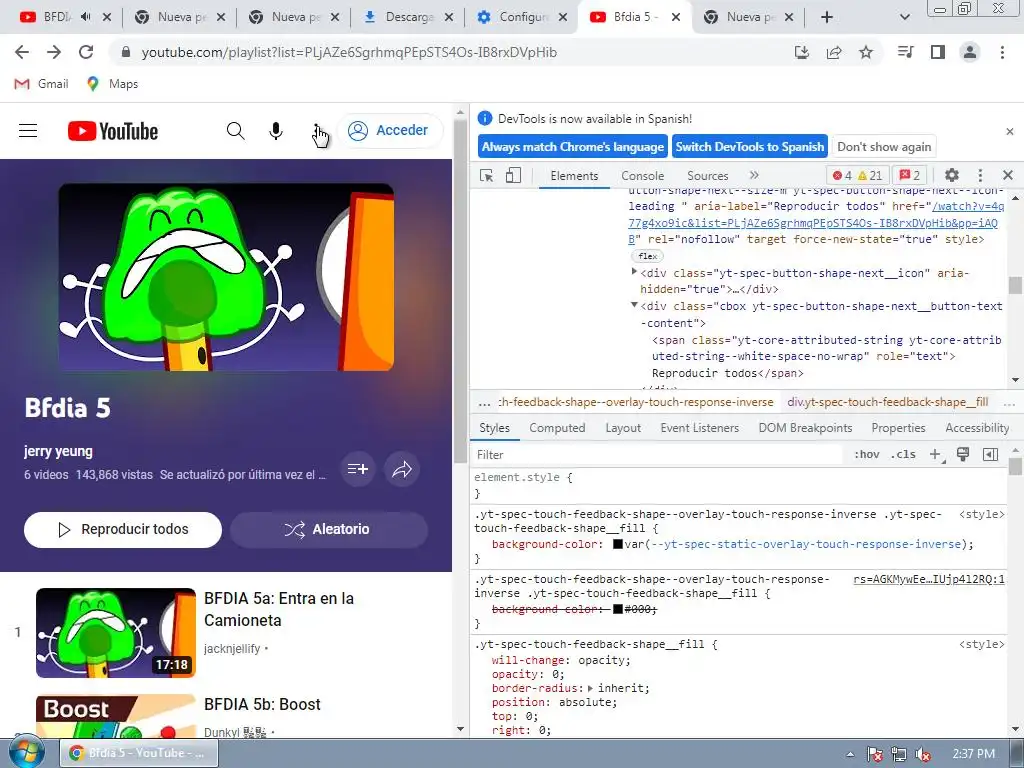This screenshot has height=768, width=1024.
Task: Open the Event Listeners tab
Action: tap(699, 428)
